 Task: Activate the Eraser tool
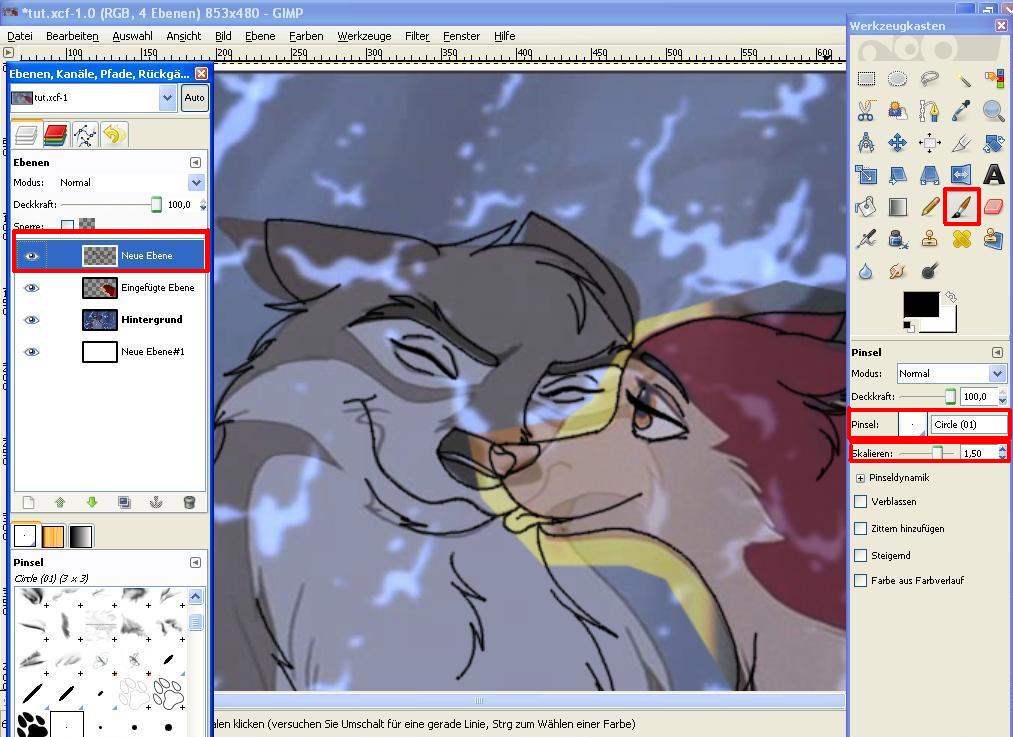994,207
